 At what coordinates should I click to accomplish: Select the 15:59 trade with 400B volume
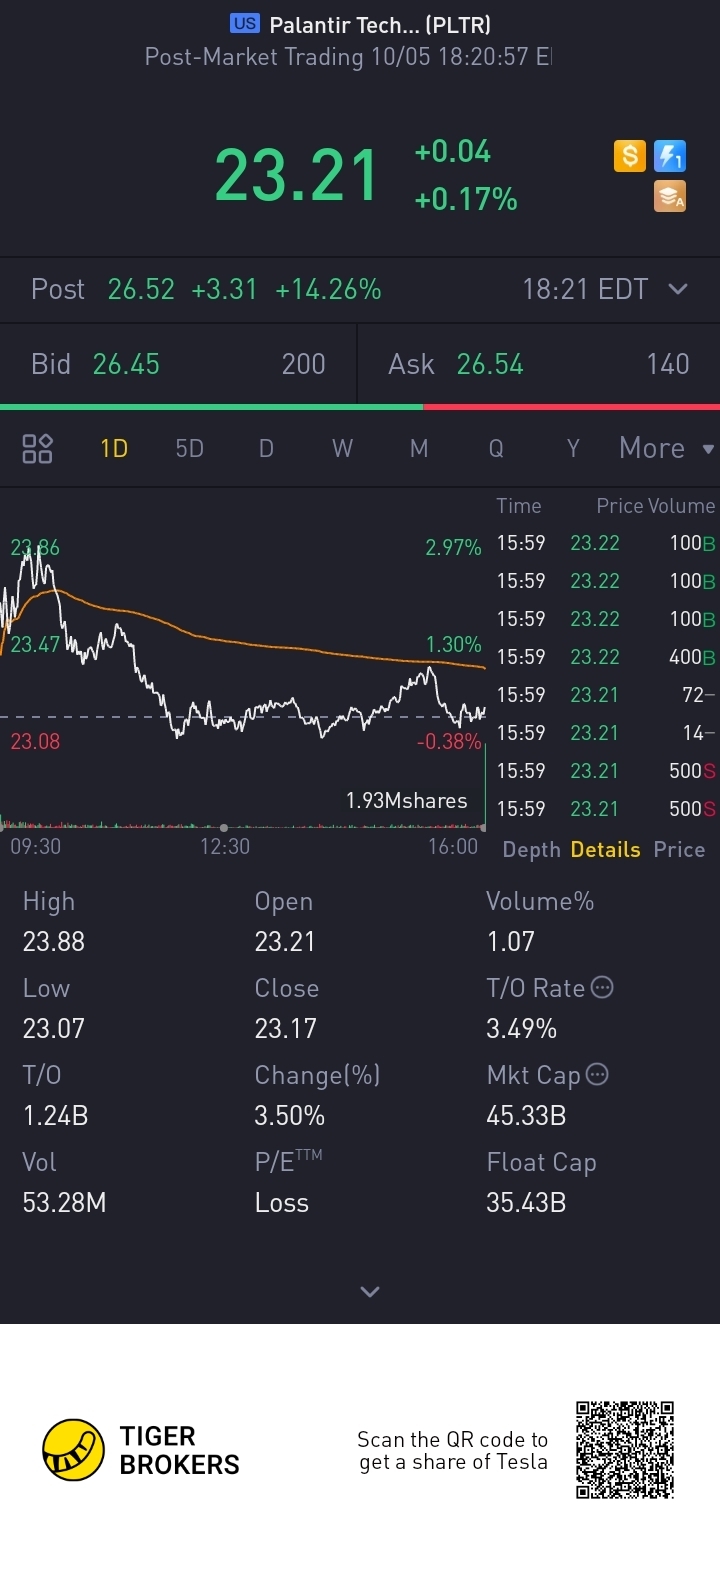tap(606, 657)
